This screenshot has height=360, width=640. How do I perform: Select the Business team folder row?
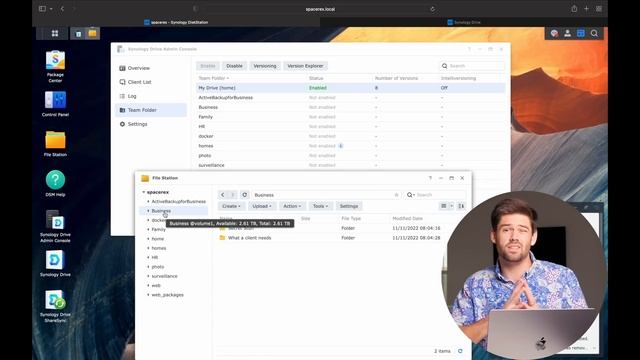point(351,107)
